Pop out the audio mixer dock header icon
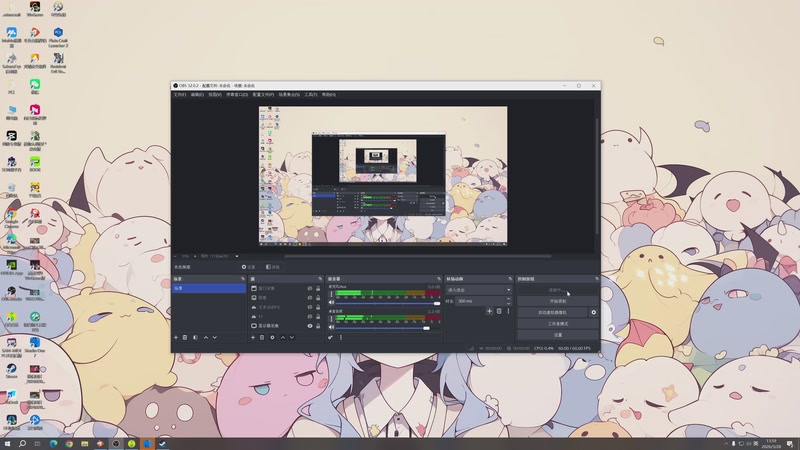 point(439,279)
